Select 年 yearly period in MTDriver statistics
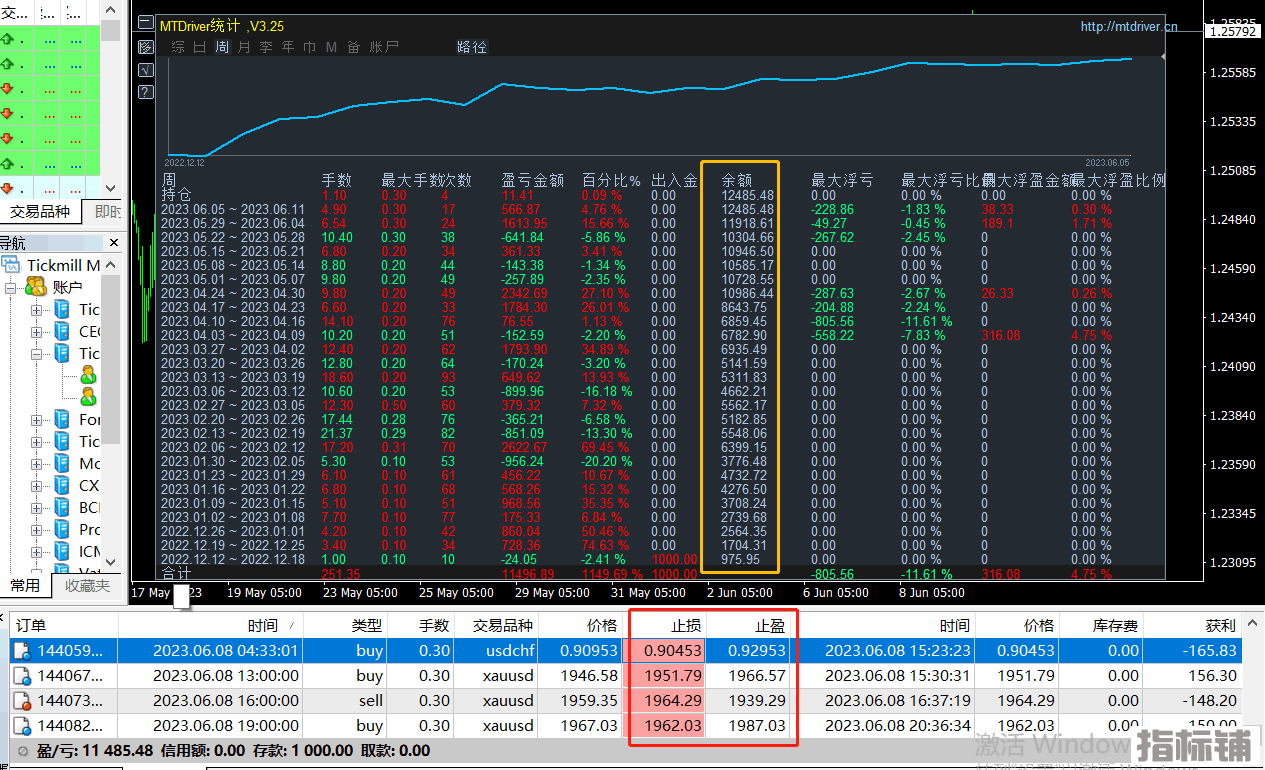 (288, 46)
